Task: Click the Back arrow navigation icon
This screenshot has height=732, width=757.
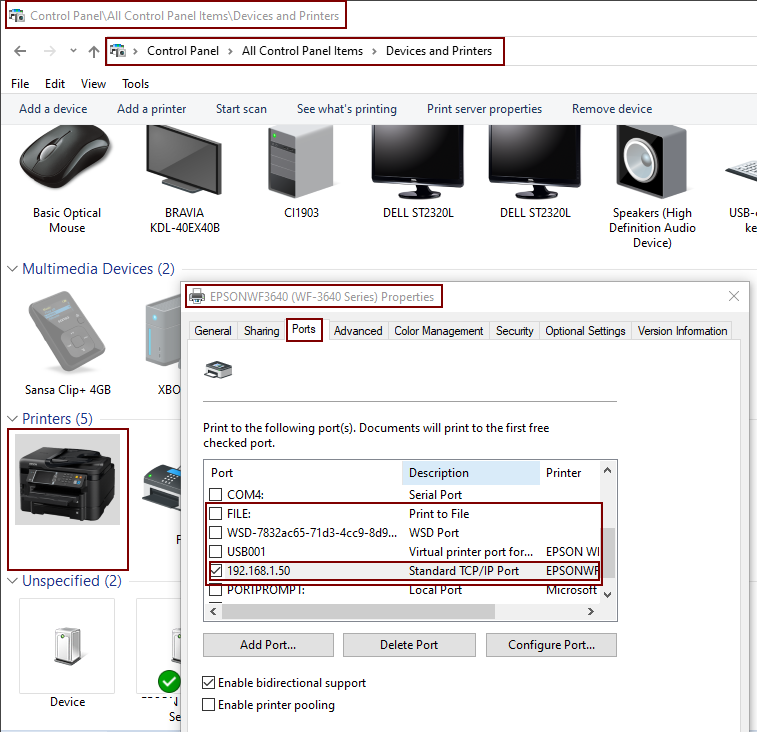Action: coord(20,51)
